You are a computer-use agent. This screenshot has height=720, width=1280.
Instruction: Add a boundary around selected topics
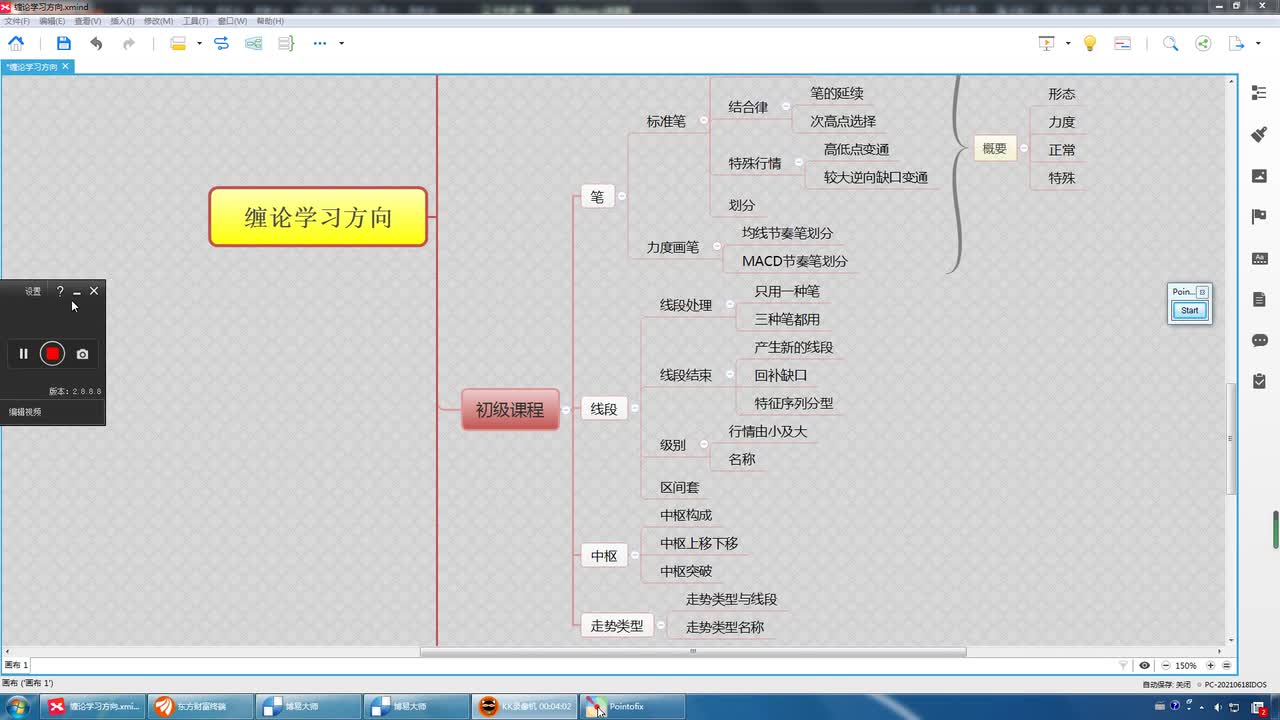(254, 43)
